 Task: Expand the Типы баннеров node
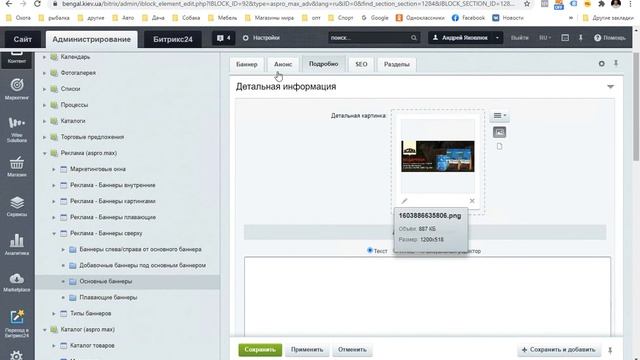(54, 313)
